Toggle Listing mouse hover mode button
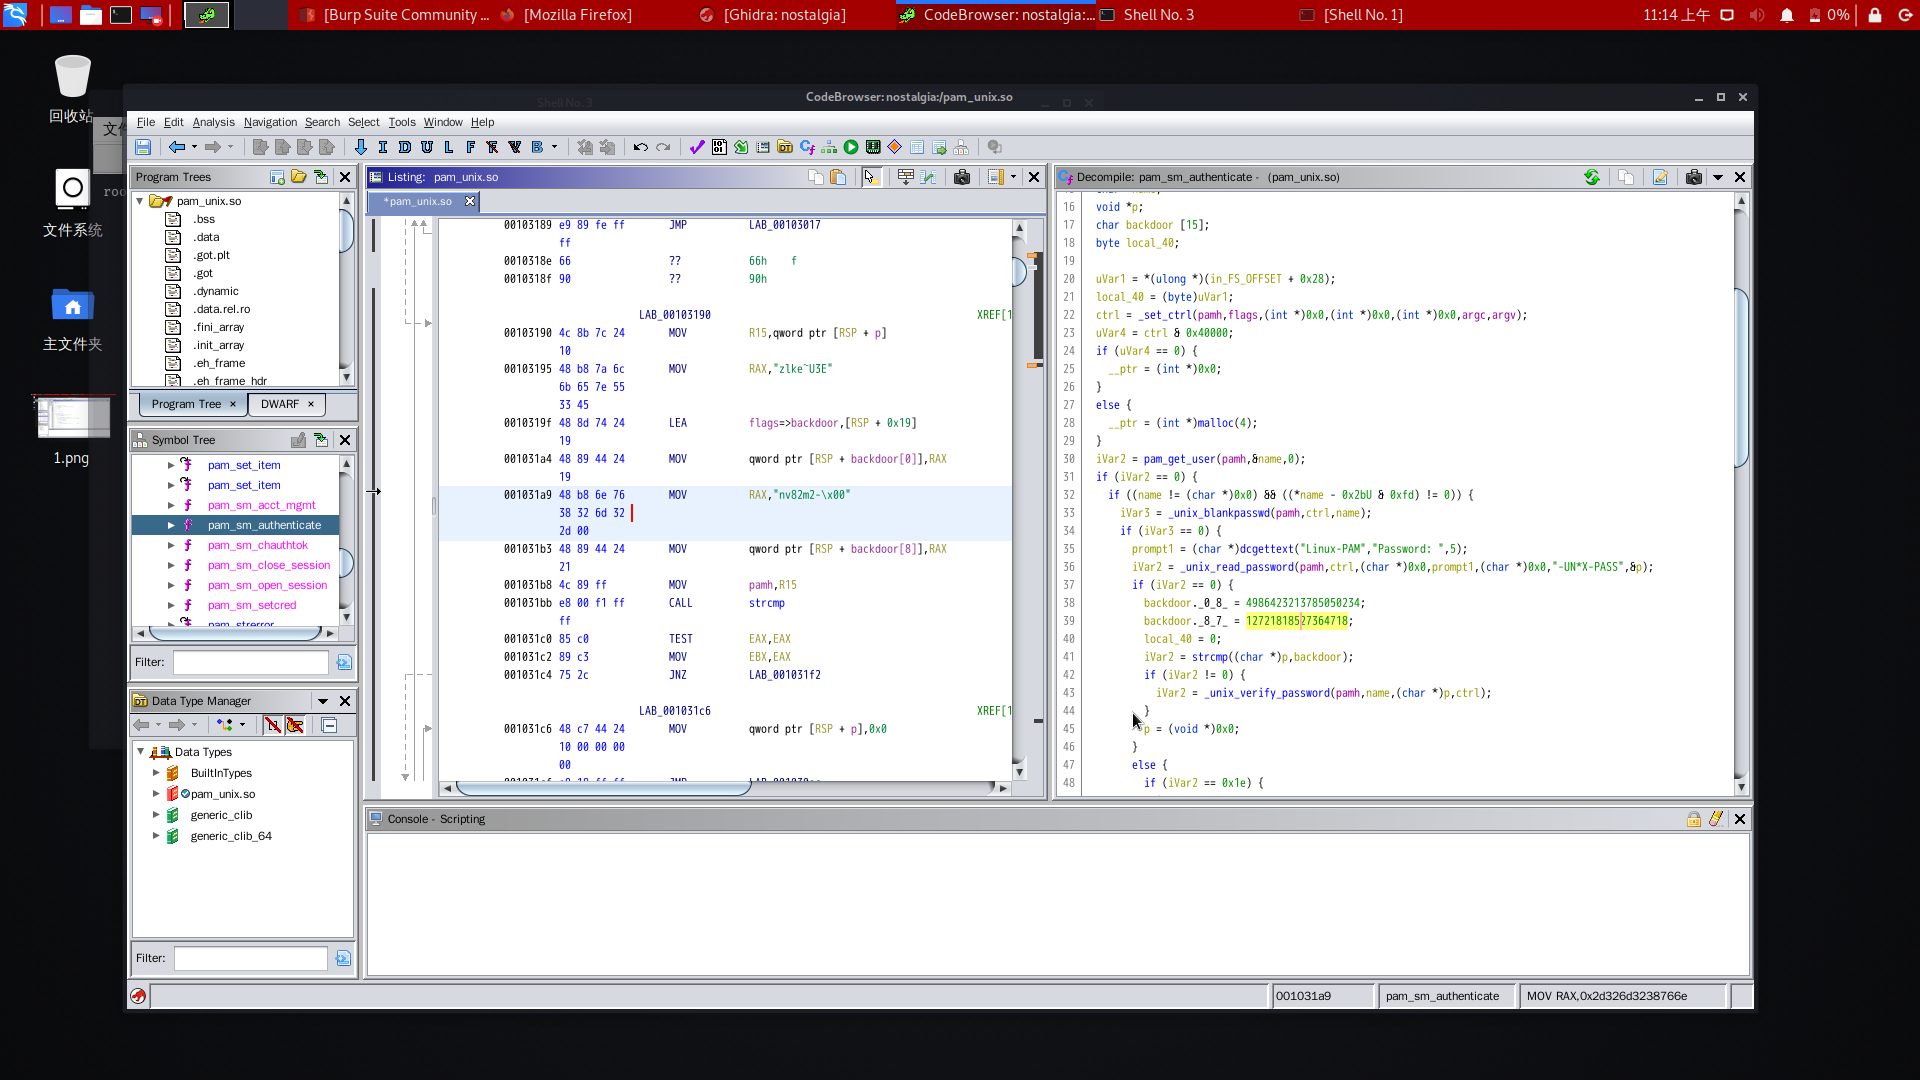The width and height of the screenshot is (1920, 1080). point(870,177)
